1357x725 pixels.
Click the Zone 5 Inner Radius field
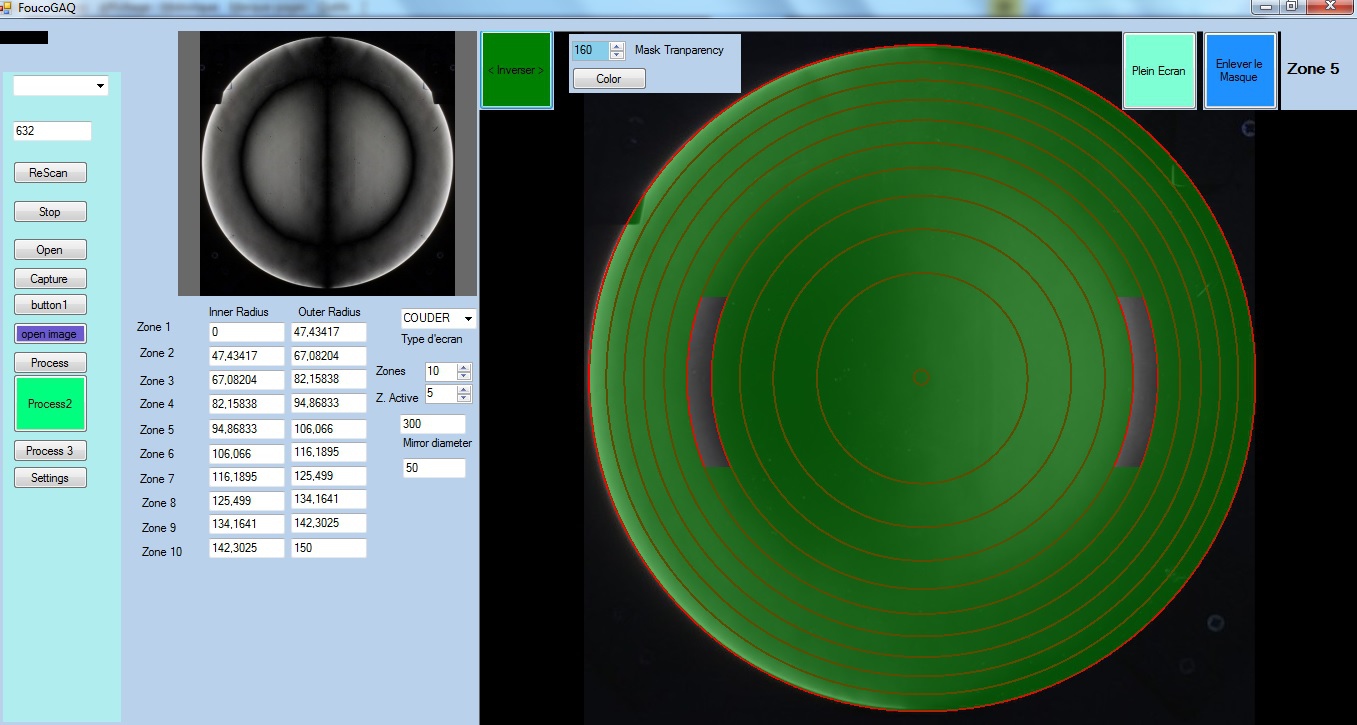(x=247, y=429)
